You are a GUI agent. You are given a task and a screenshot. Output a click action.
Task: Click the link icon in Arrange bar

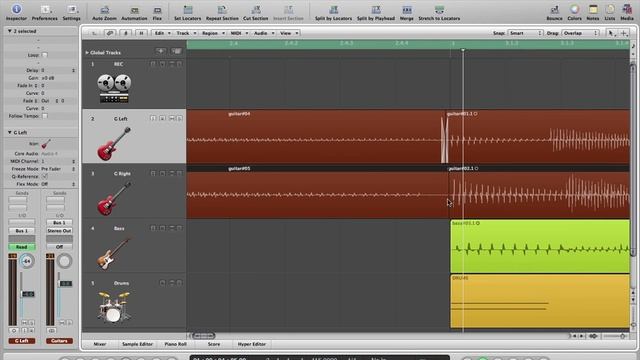[x=110, y=33]
